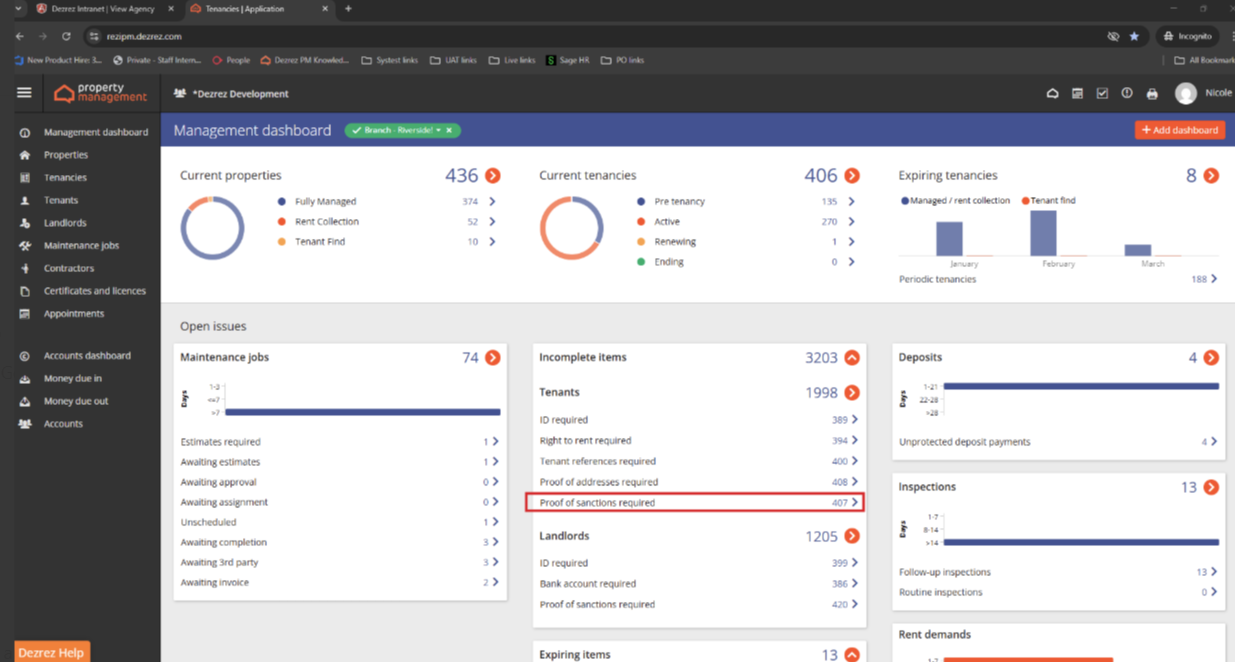
Task: Click the checklist tasks icon in header
Action: point(1102,94)
